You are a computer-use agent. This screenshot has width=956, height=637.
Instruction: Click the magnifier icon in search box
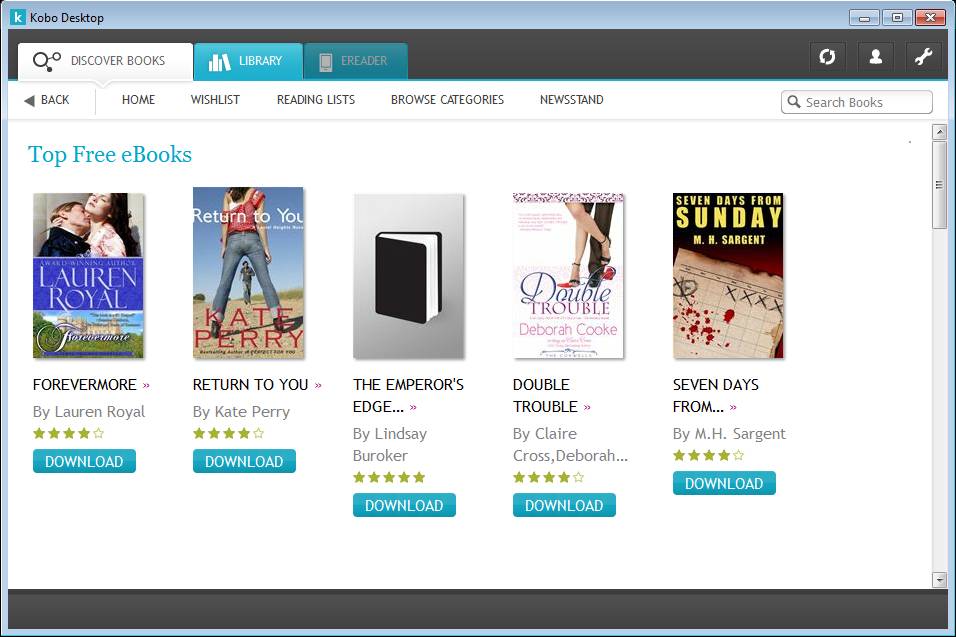(793, 102)
